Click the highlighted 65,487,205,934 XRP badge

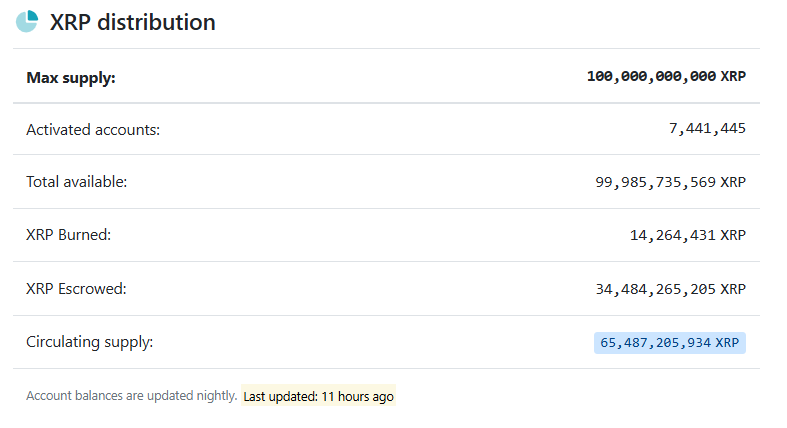[x=670, y=343]
